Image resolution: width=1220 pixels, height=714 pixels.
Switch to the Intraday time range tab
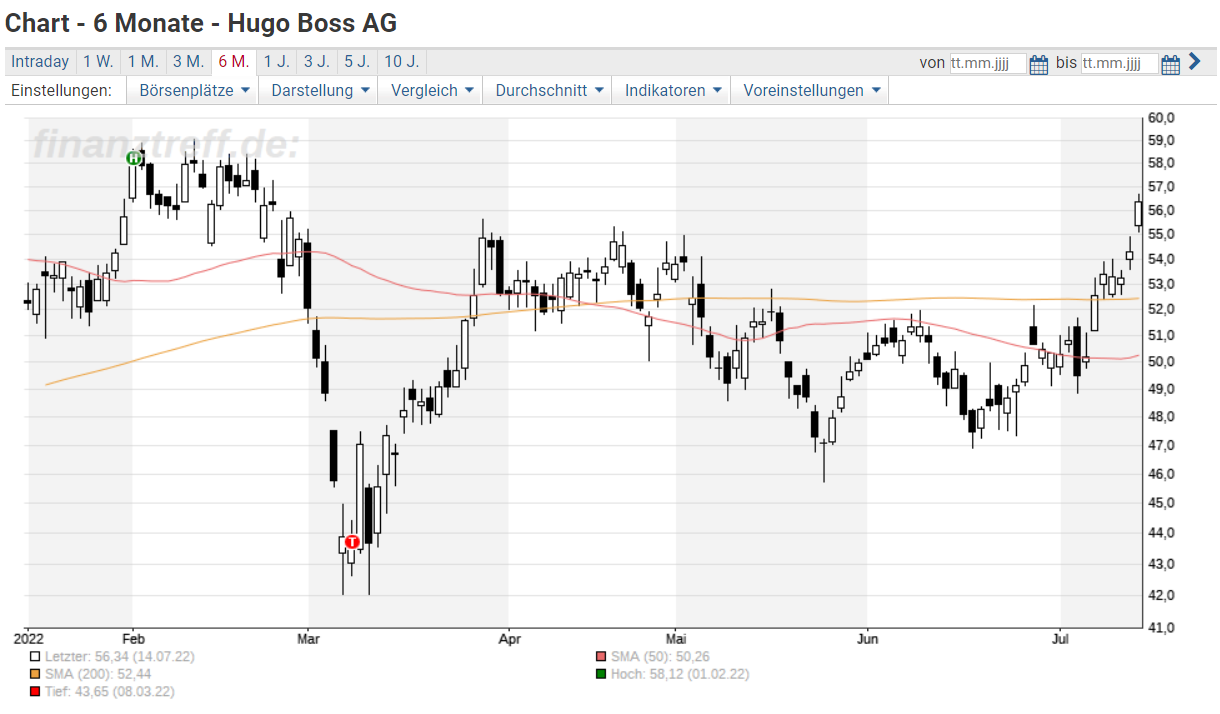[40, 62]
